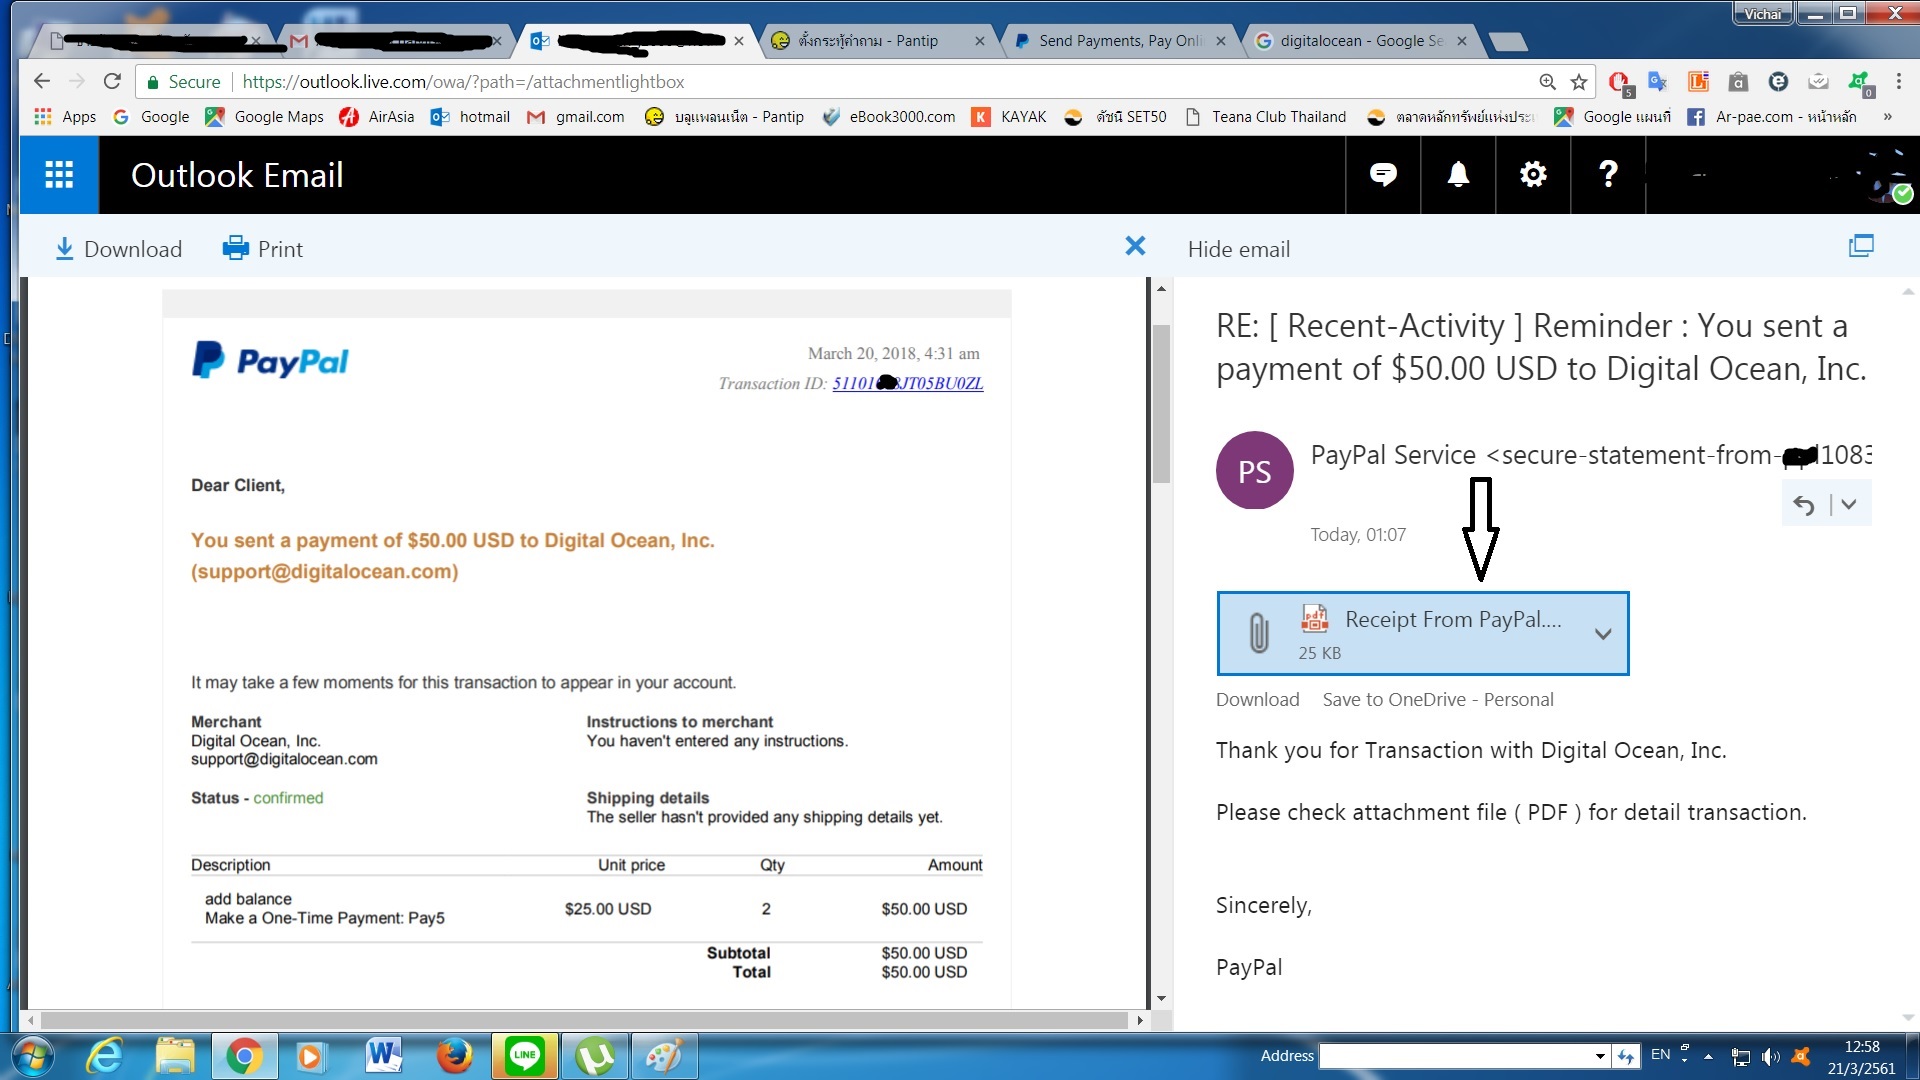Close the attachment preview with X
Image resolution: width=1920 pixels, height=1080 pixels.
click(x=1135, y=247)
